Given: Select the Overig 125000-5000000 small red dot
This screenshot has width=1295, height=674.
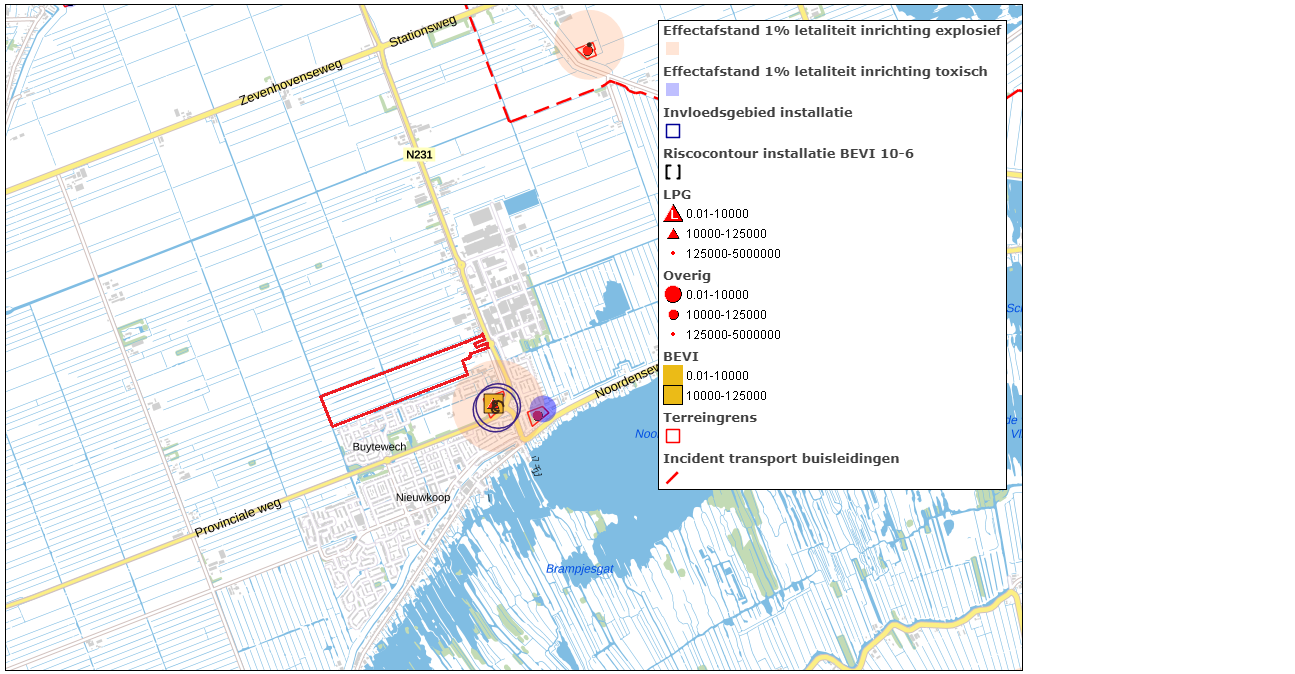Looking at the screenshot, I should click(x=673, y=335).
